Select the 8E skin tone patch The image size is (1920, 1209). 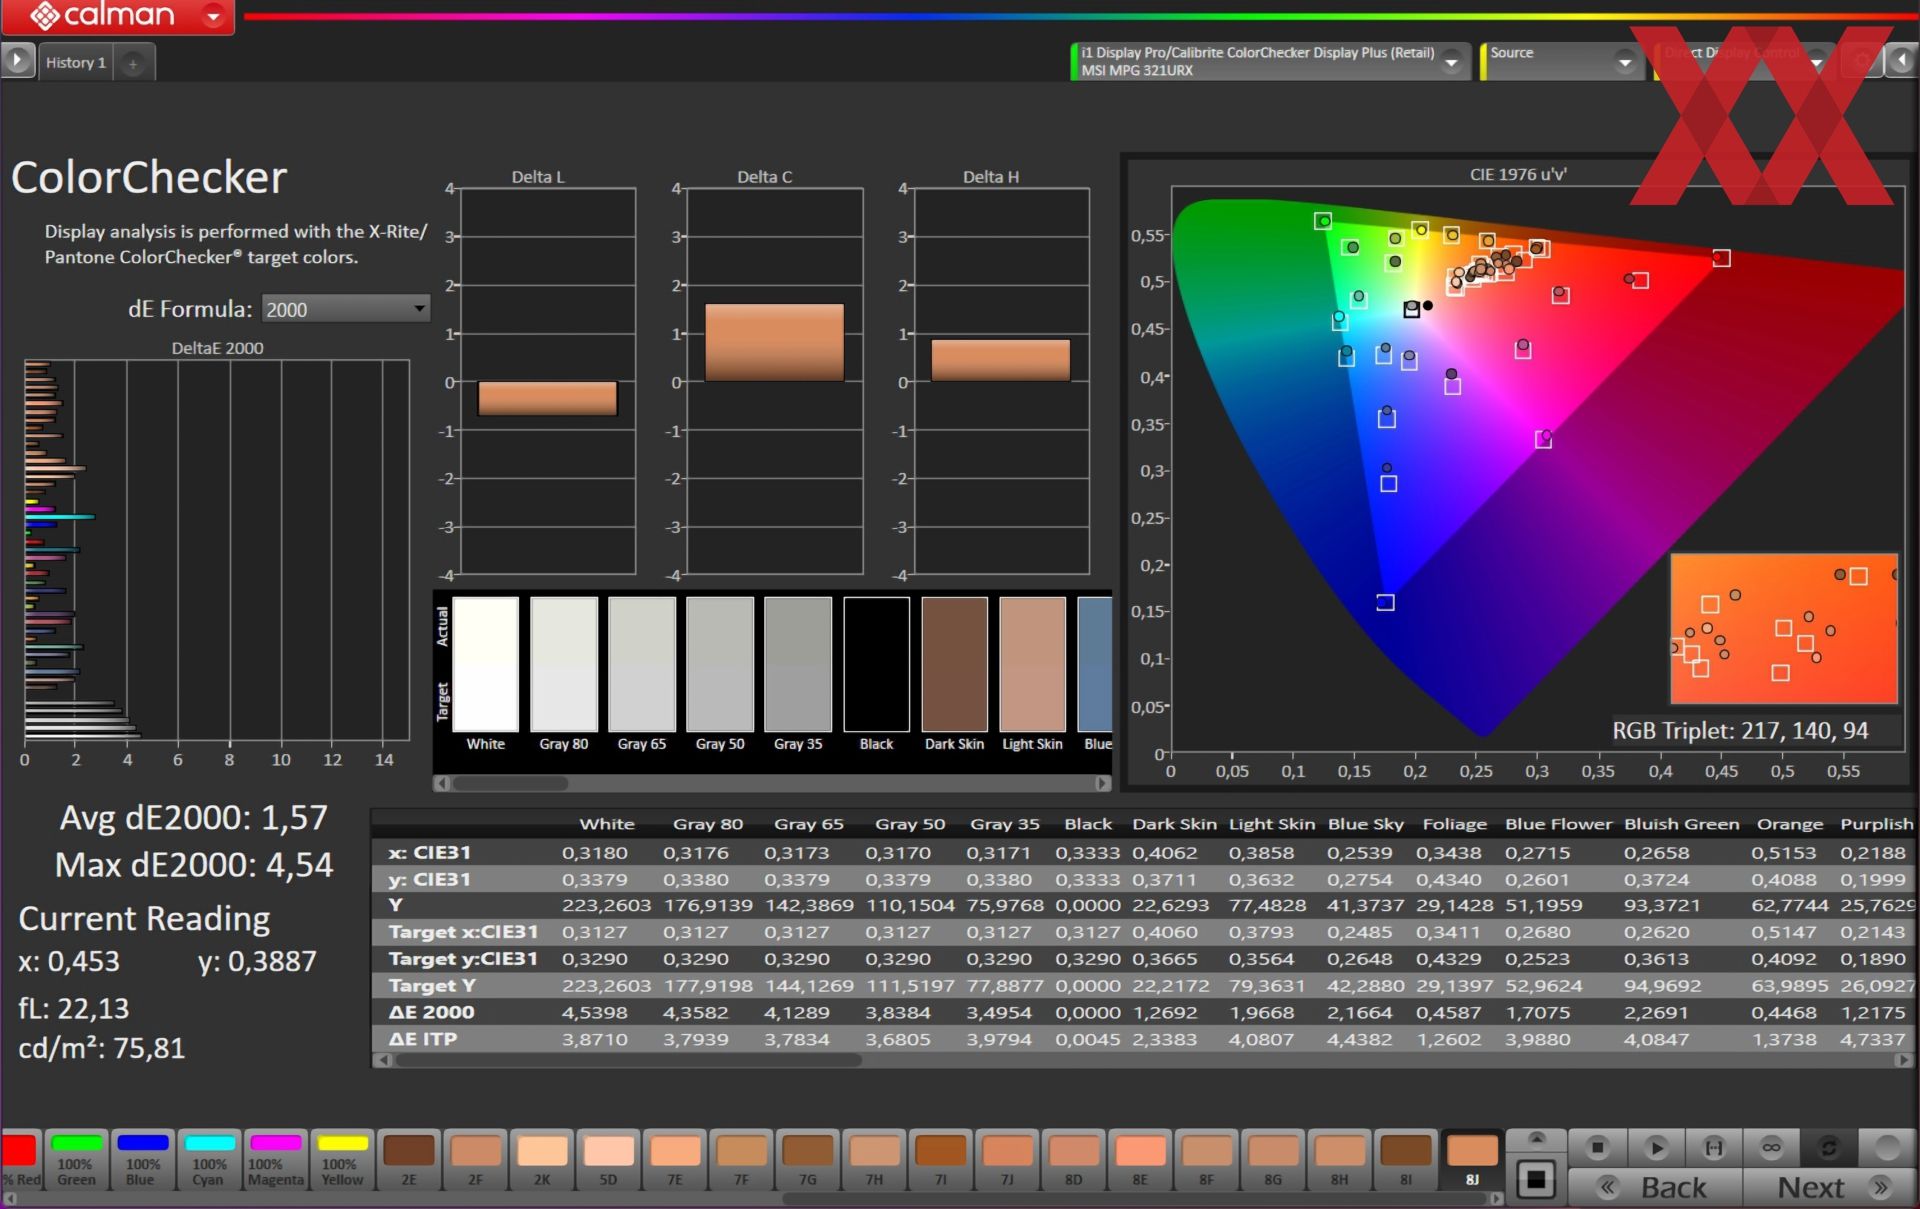1140,1160
